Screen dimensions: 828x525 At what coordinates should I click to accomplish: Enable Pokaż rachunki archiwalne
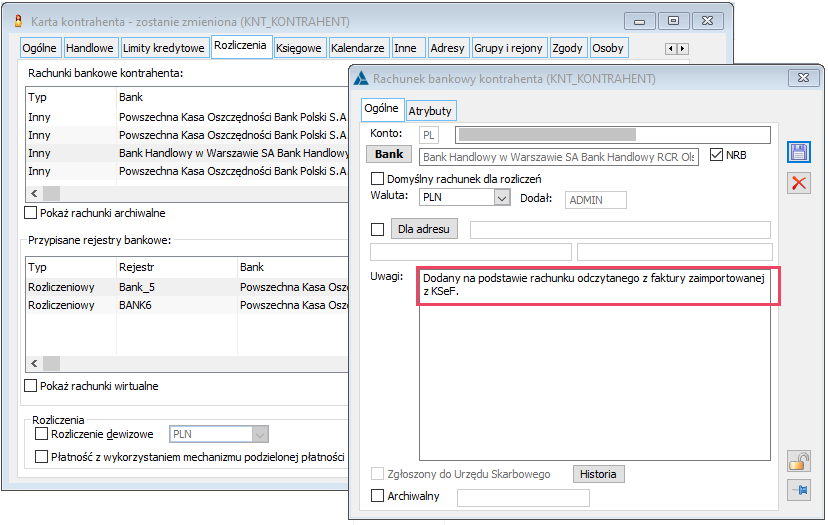[x=31, y=213]
